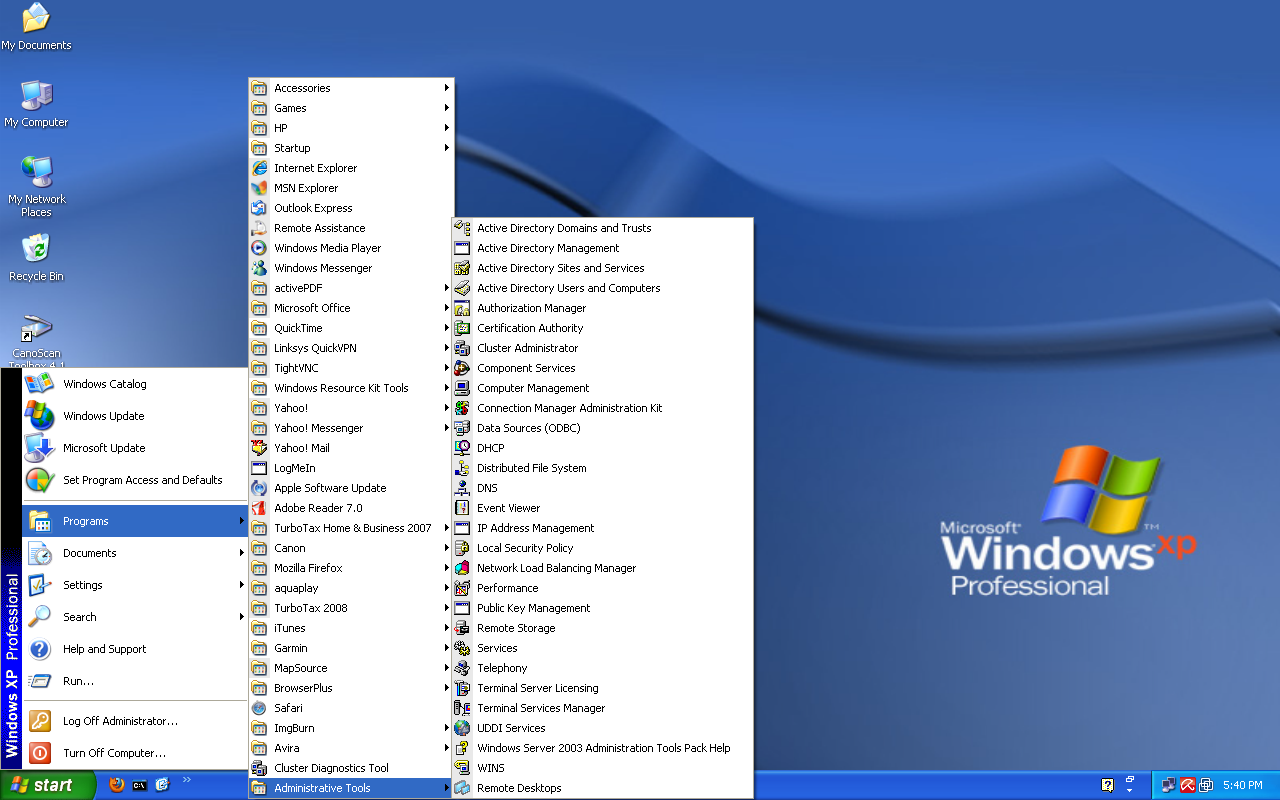Click the Start button
Viewport: 1280px width, 800px height.
coord(48,785)
